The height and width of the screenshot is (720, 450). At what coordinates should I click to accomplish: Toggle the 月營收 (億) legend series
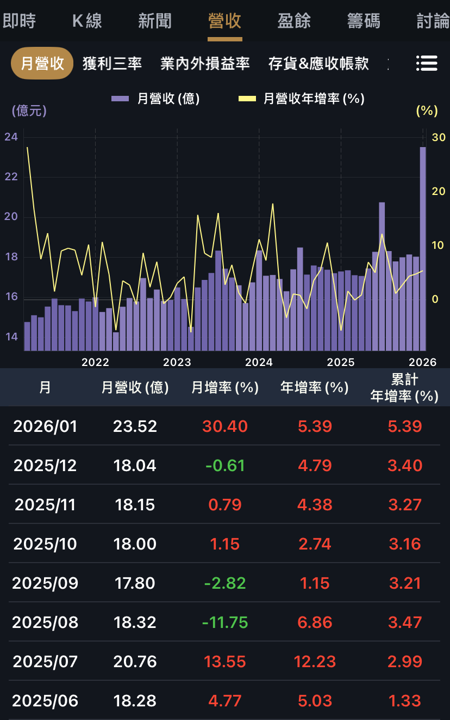click(156, 99)
